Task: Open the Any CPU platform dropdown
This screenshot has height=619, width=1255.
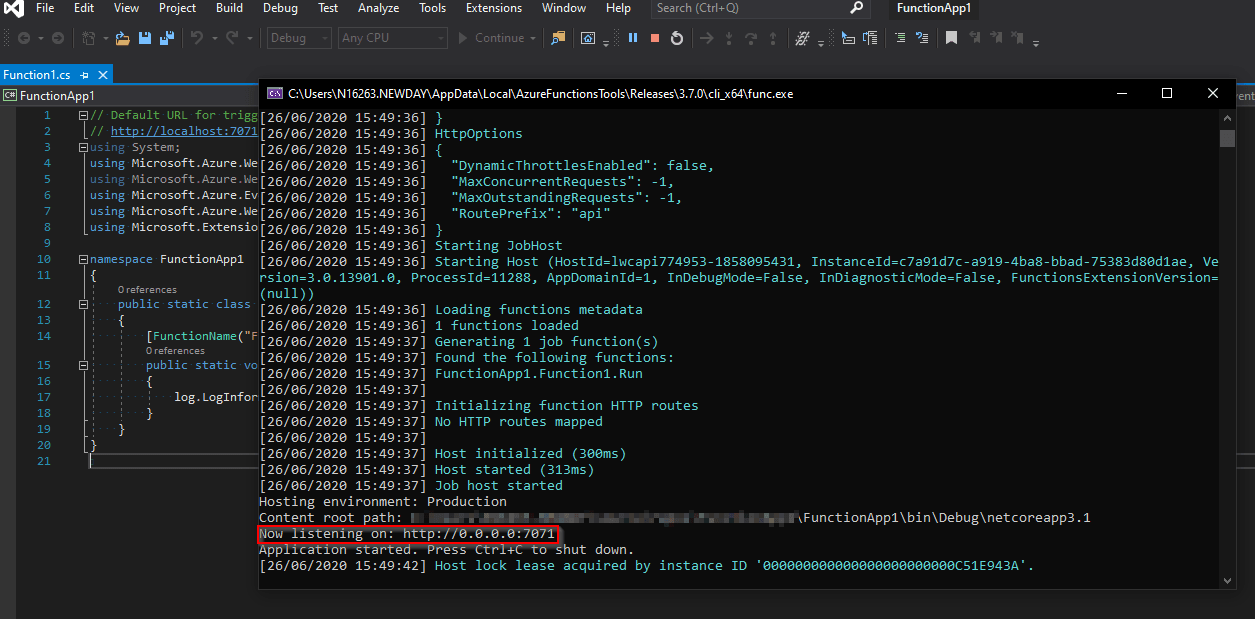Action: 393,38
